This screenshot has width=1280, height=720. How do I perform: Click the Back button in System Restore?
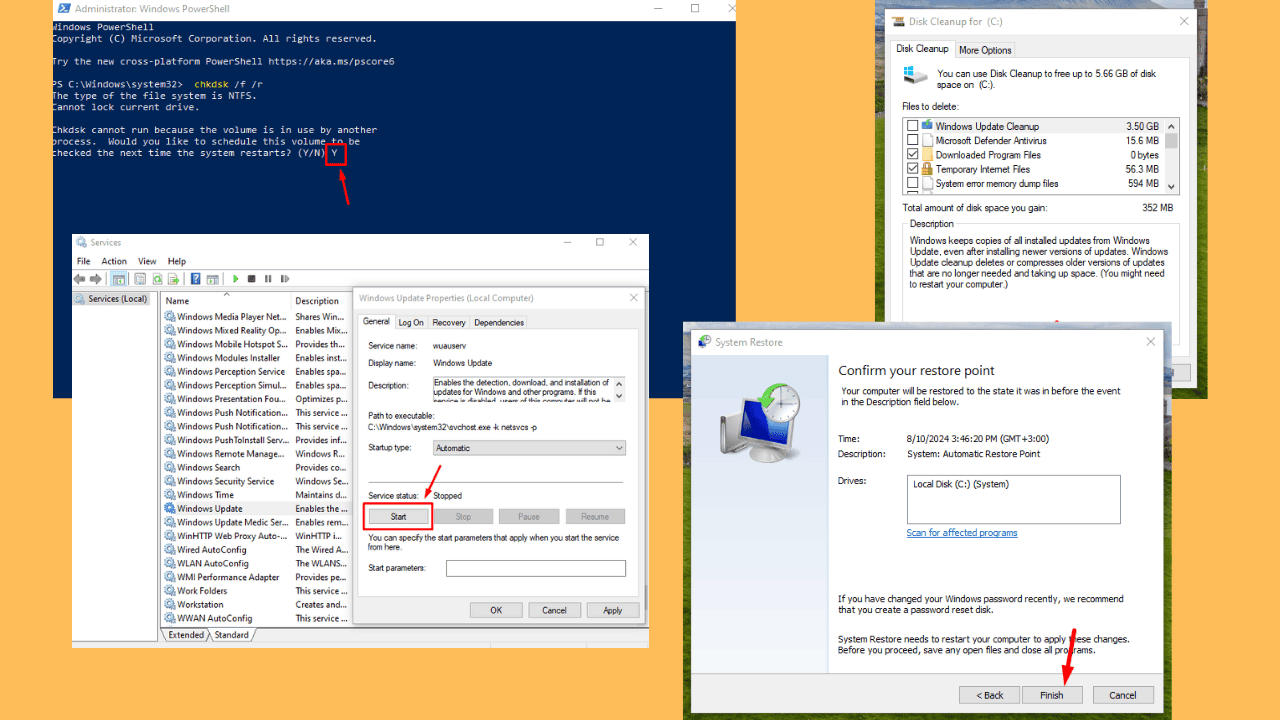click(989, 695)
